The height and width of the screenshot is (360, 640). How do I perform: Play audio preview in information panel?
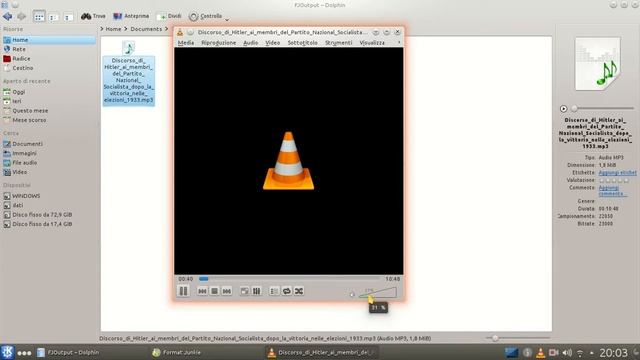563,109
